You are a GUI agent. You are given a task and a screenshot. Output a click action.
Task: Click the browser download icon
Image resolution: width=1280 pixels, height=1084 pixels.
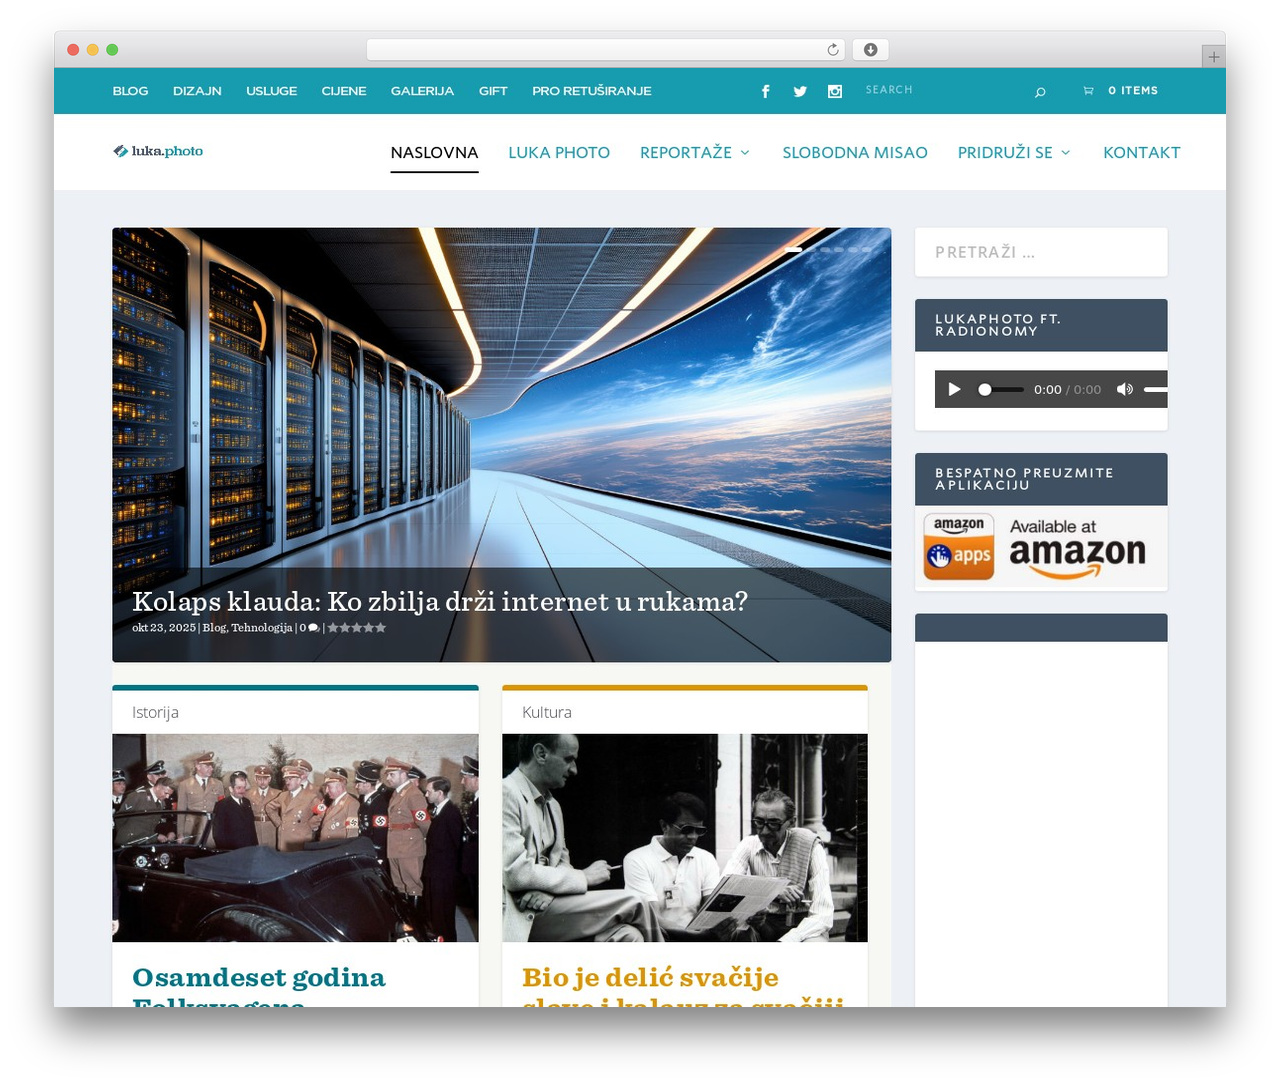point(871,49)
